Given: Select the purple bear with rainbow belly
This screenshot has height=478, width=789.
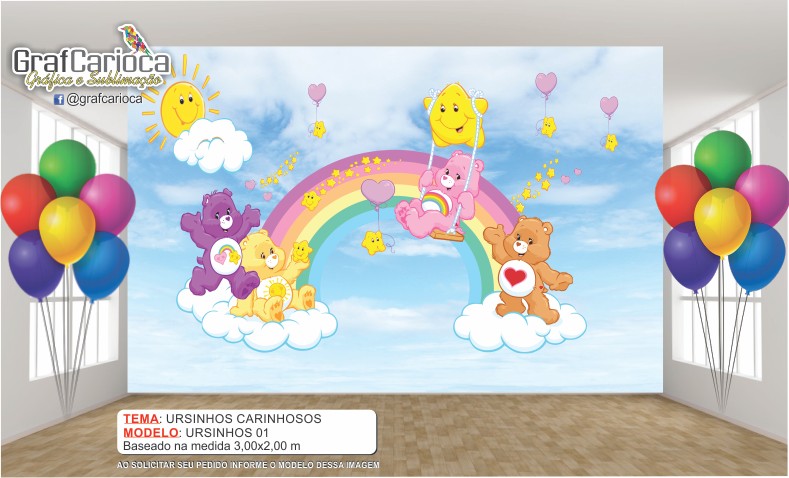Looking at the screenshot, I should tap(212, 241).
